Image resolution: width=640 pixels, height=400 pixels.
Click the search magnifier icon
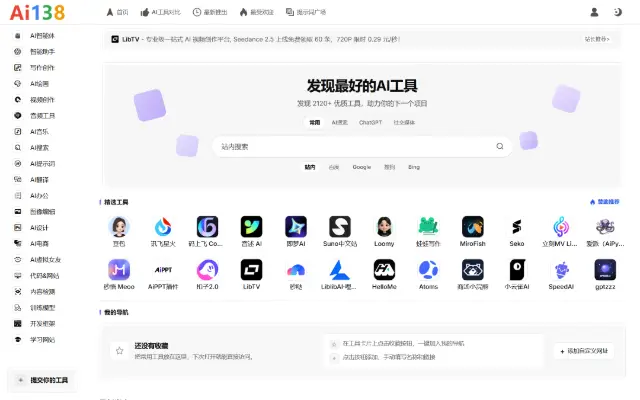(500, 146)
